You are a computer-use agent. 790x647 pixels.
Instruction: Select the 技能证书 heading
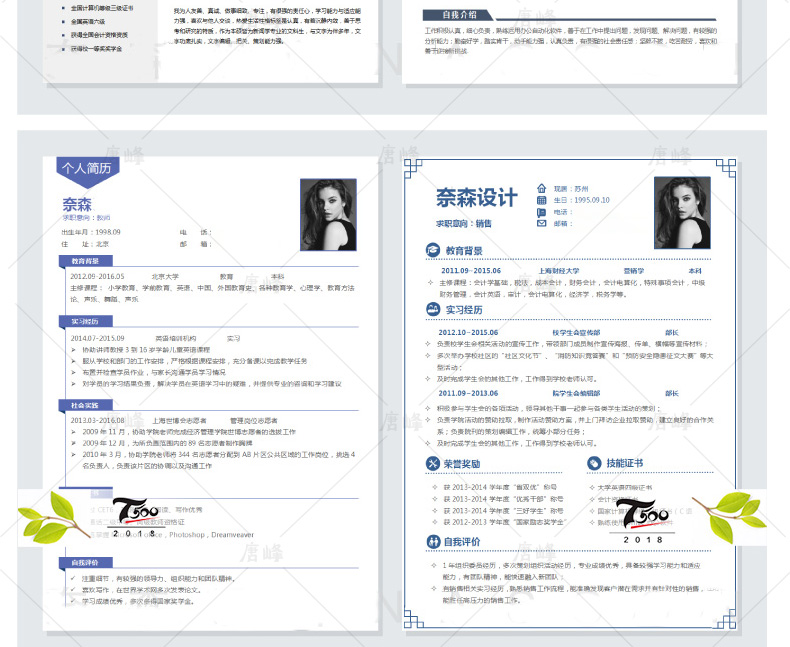click(625, 463)
